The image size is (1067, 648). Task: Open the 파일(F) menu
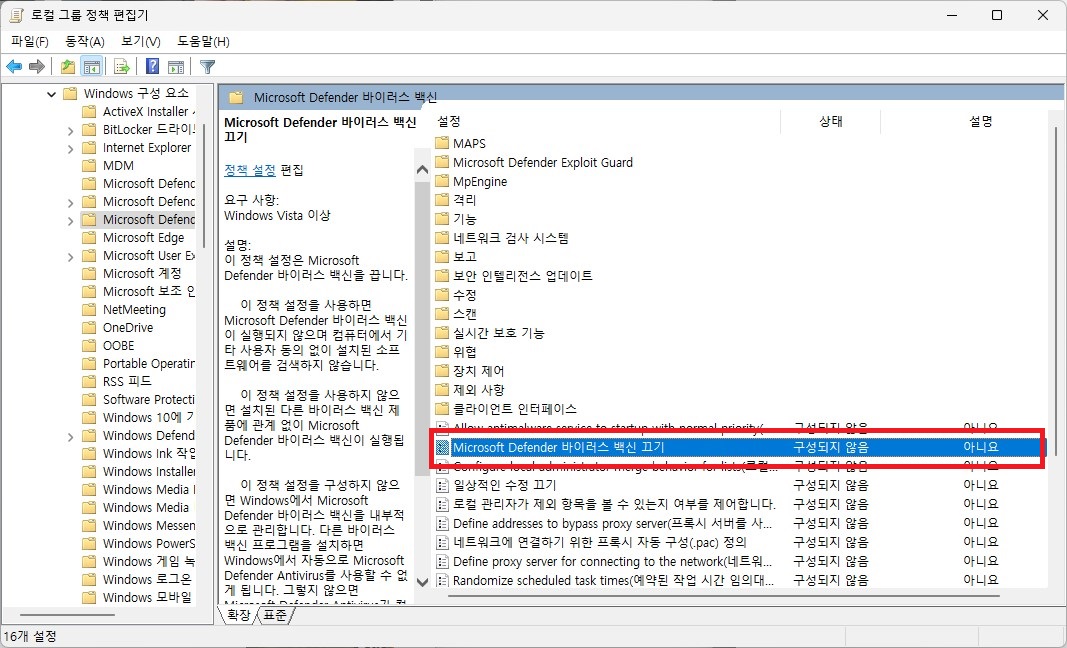click(30, 42)
